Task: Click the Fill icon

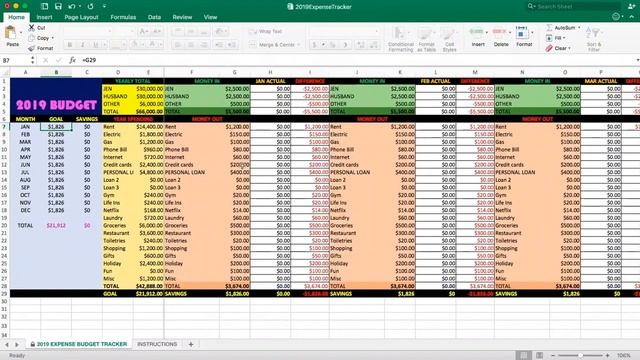Action: tap(549, 38)
